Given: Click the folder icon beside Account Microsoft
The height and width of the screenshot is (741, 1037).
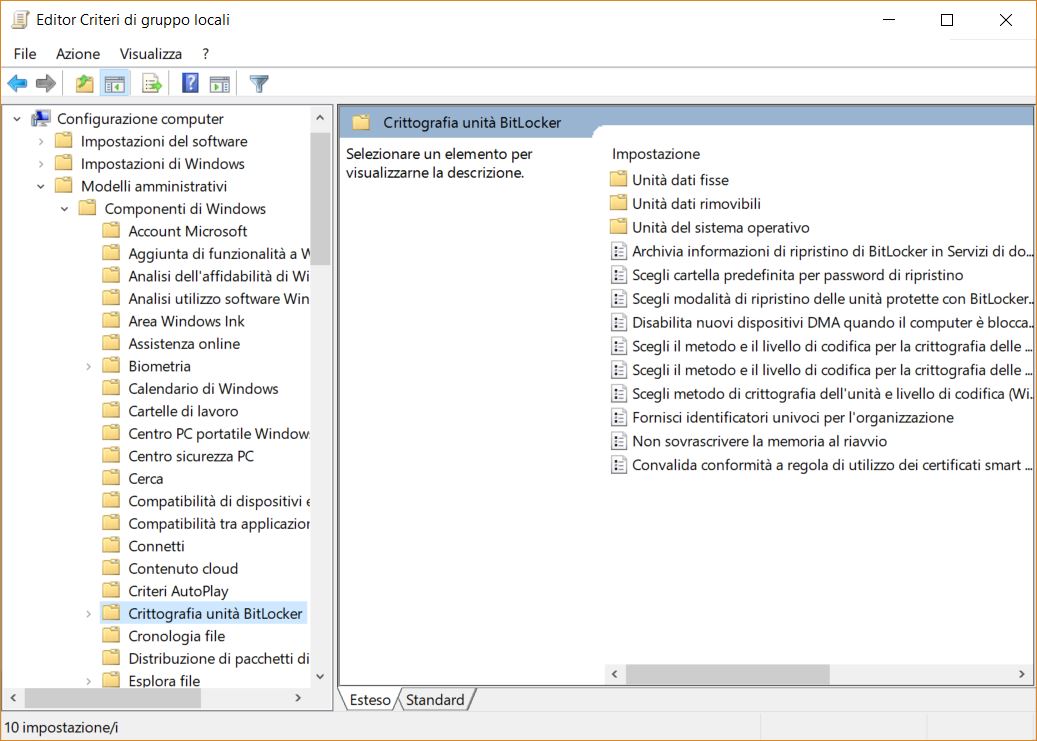Looking at the screenshot, I should click(111, 231).
